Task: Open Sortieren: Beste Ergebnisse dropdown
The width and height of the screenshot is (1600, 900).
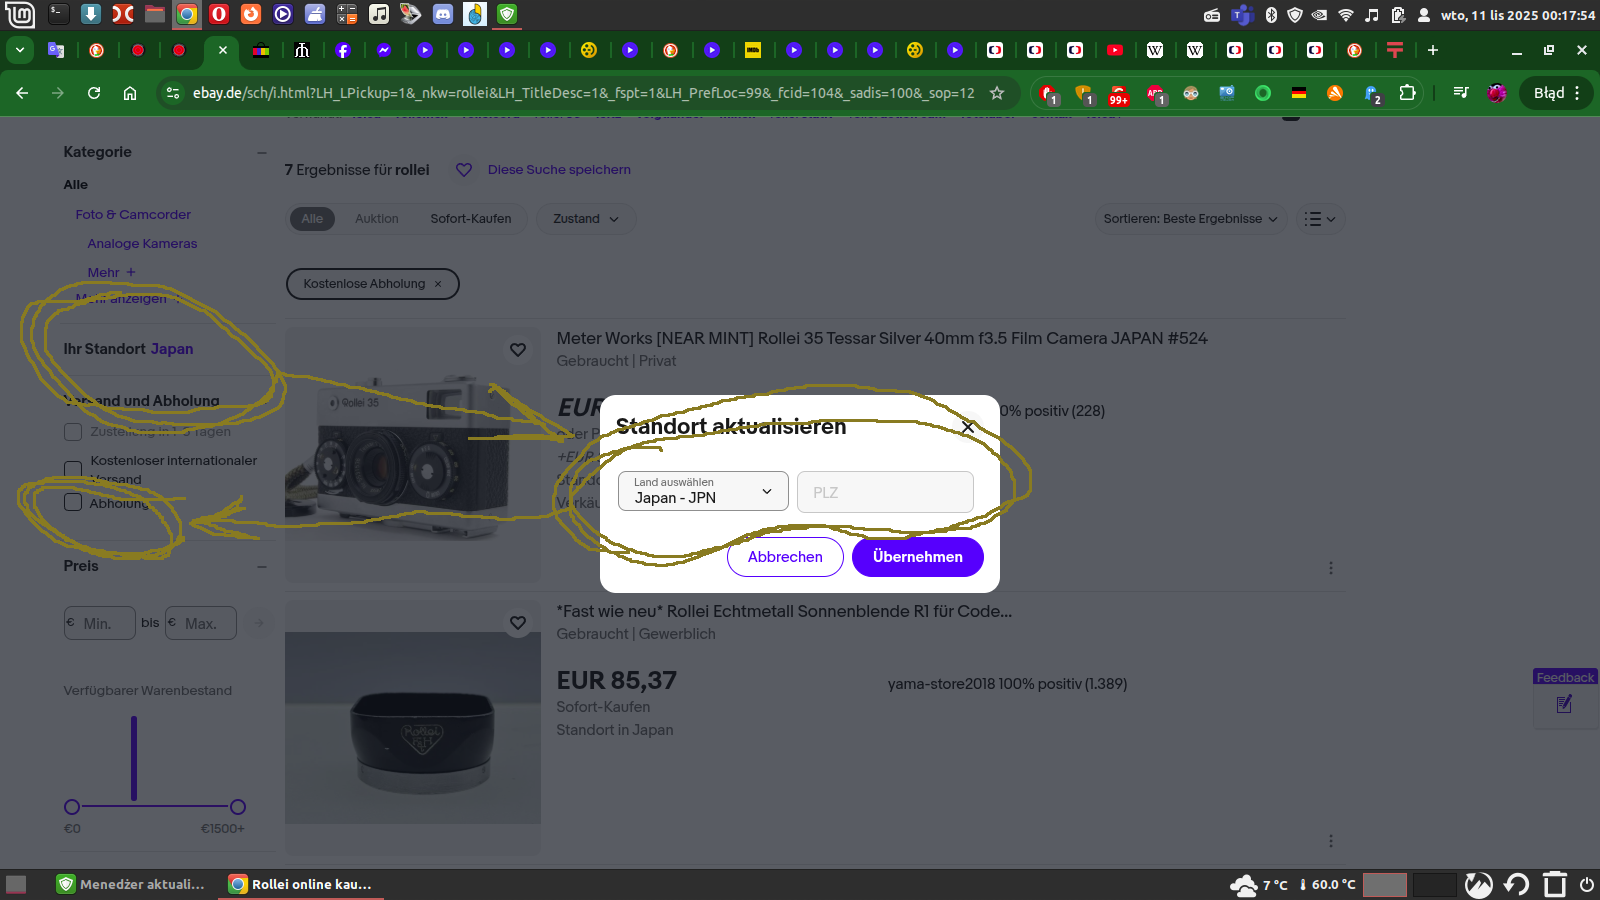Action: pos(1190,219)
